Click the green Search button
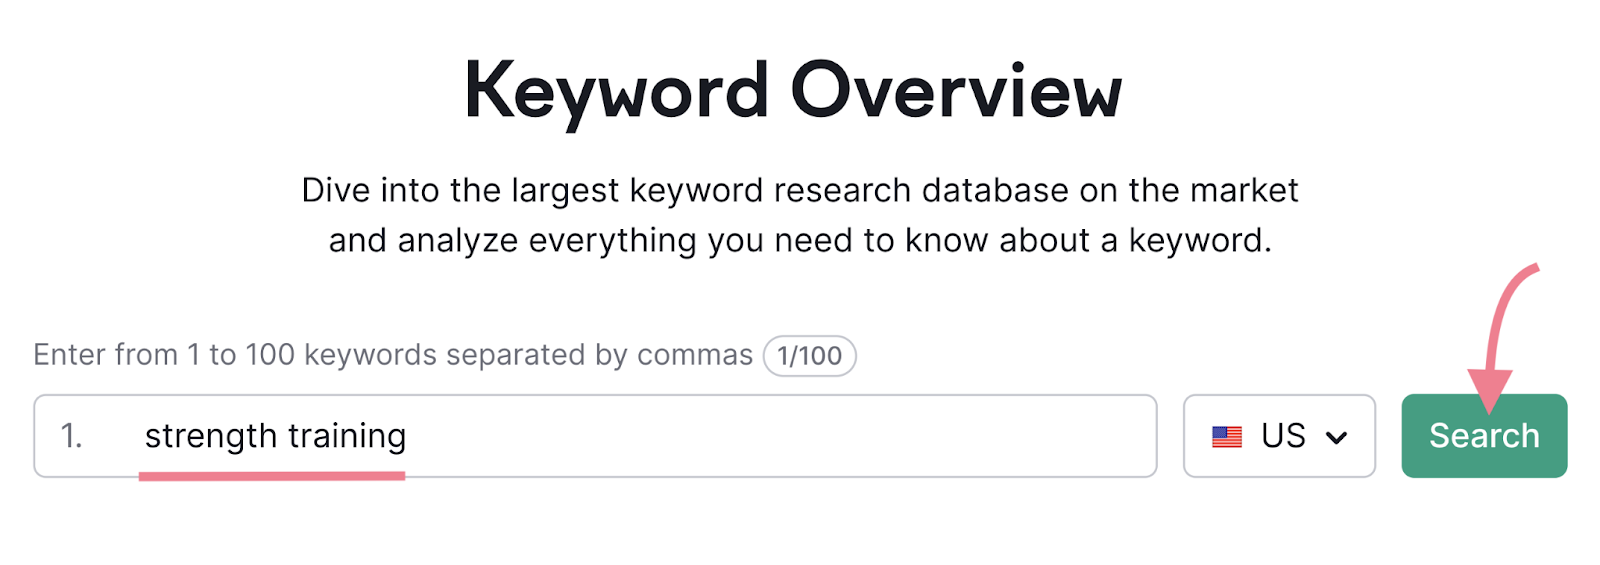1600x565 pixels. click(x=1483, y=436)
